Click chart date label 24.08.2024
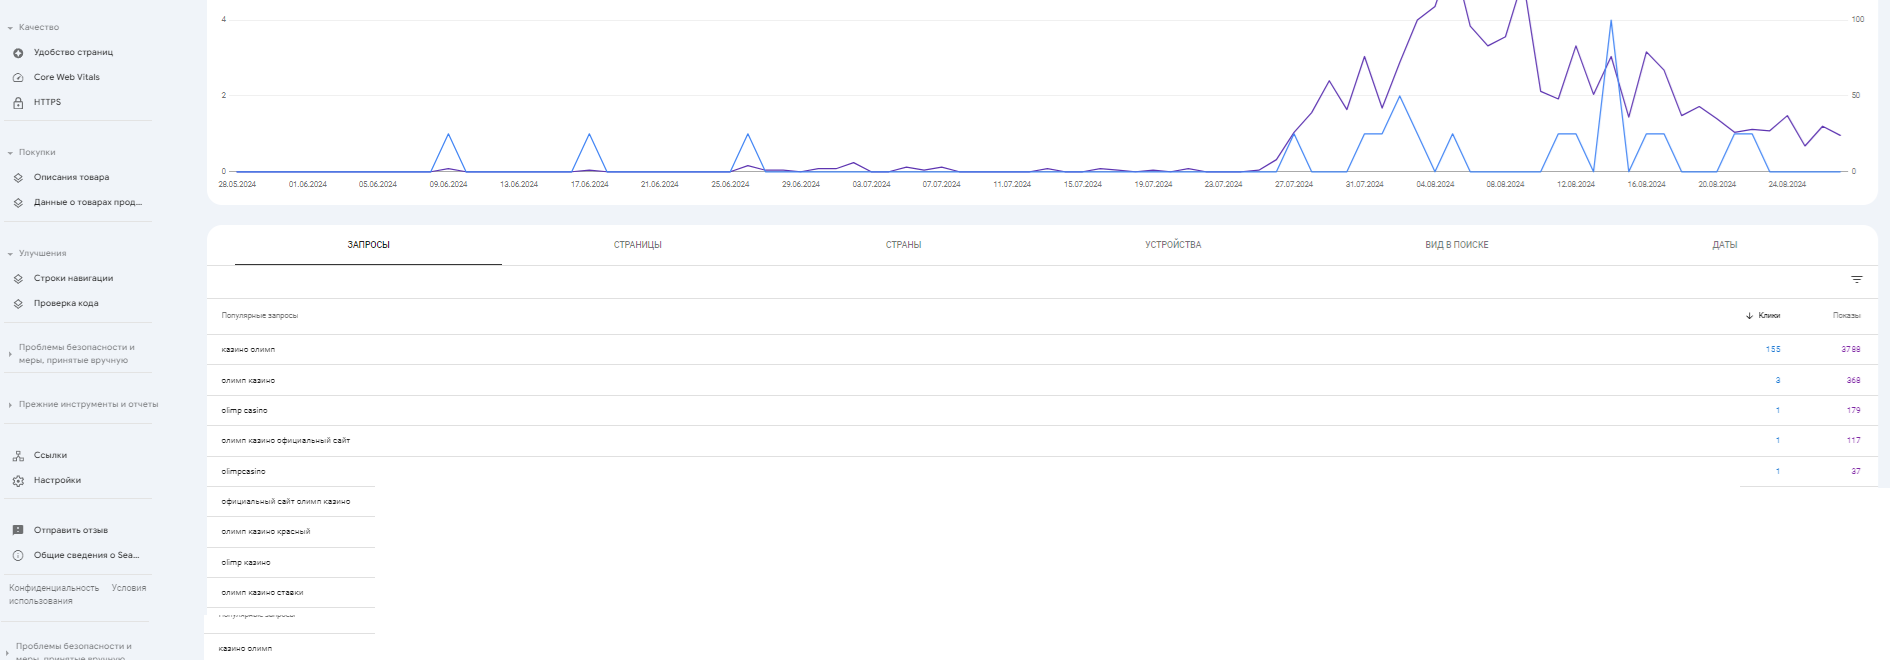The width and height of the screenshot is (1890, 660). tap(1787, 185)
